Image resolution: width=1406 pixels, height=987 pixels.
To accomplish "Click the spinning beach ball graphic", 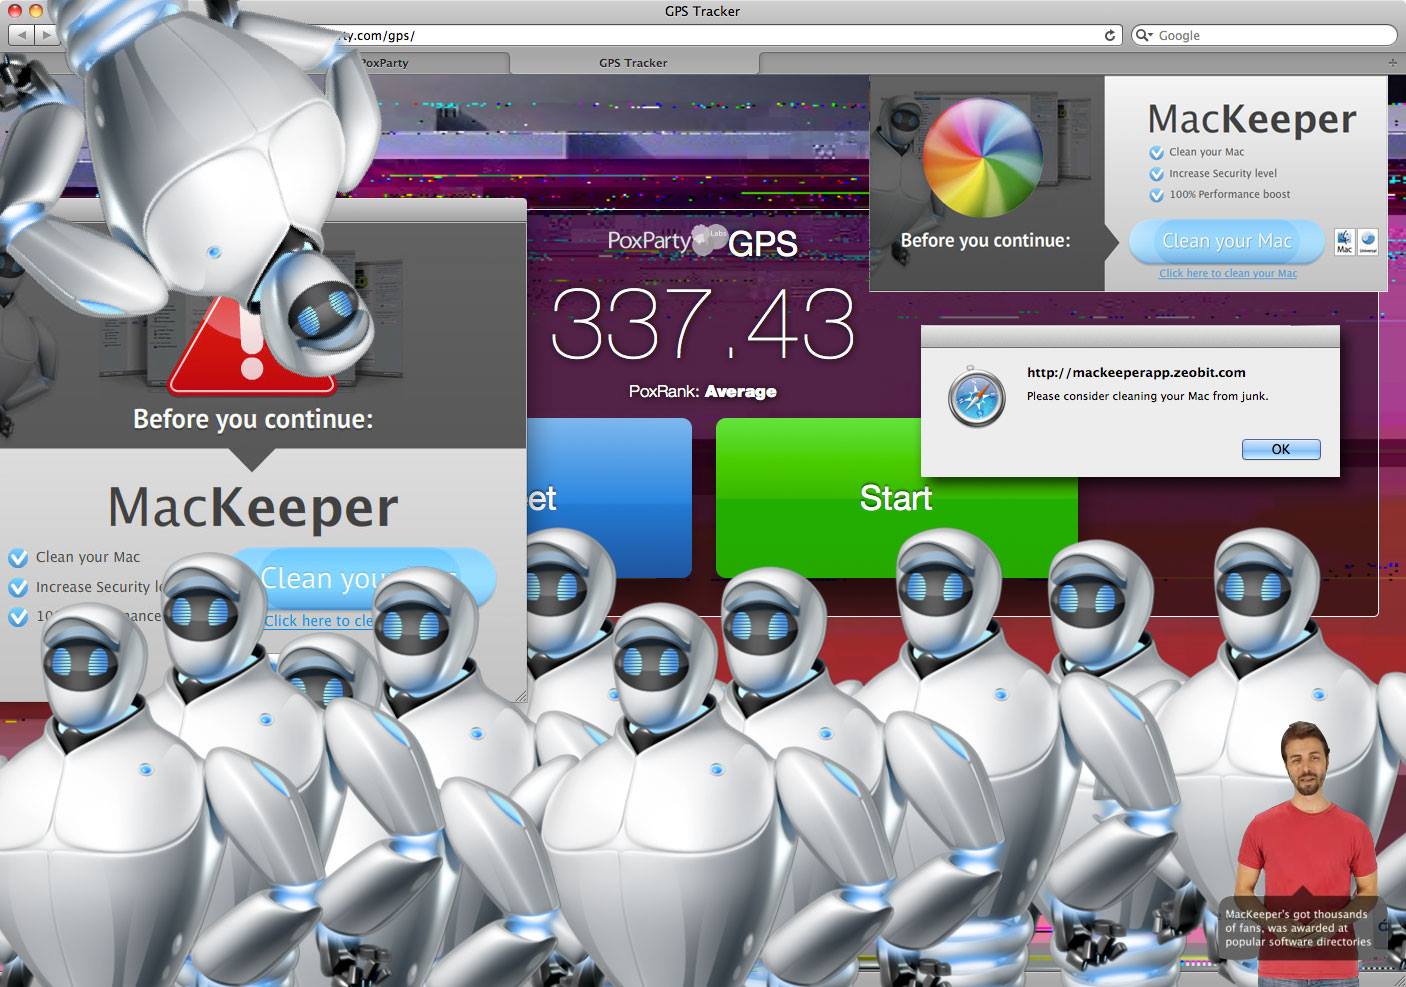I will [981, 157].
